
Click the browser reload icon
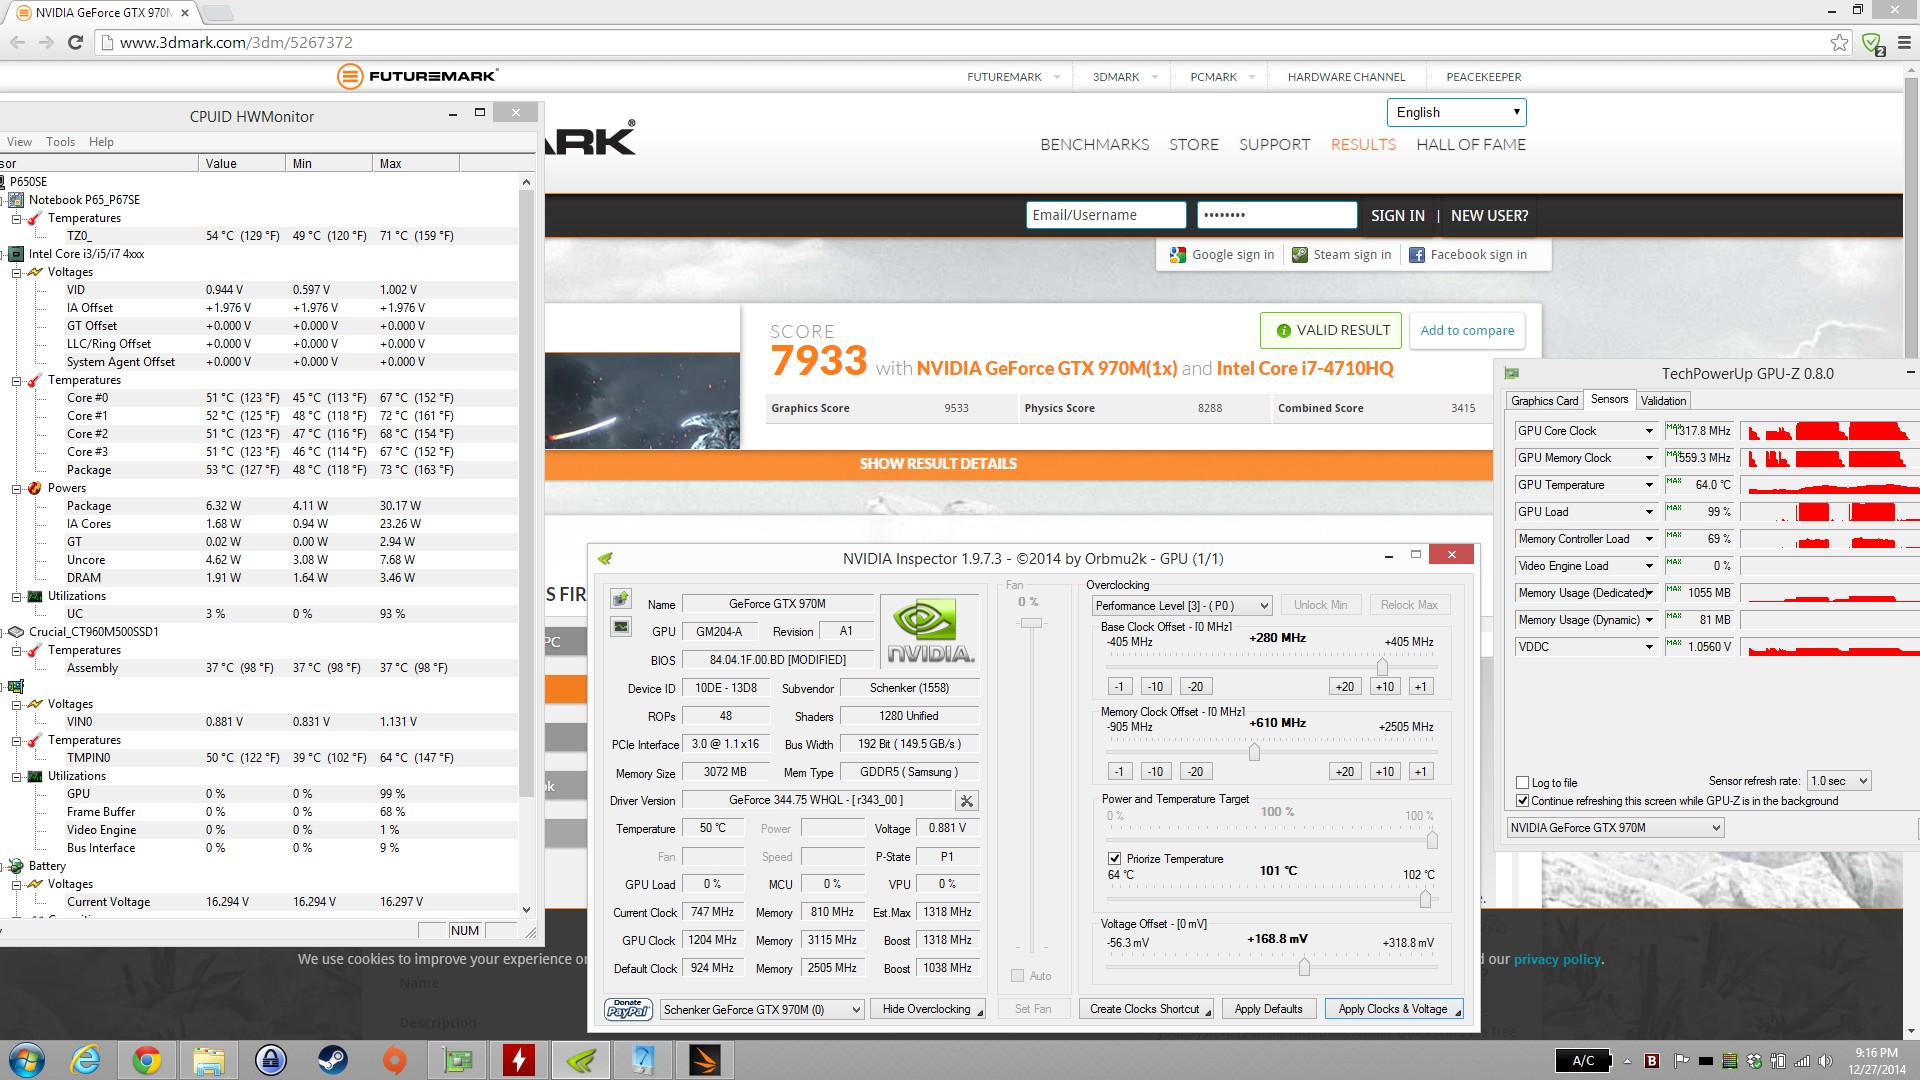pos(75,42)
